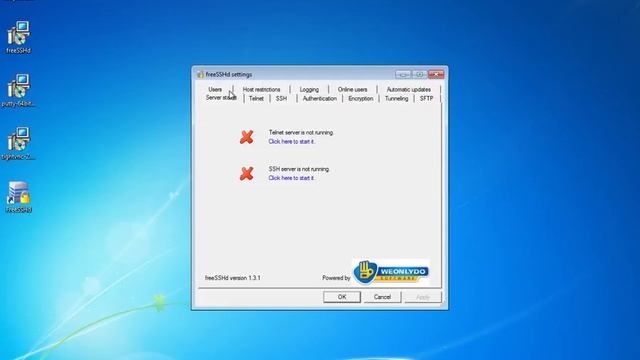Click the 'freeSSHd settings' window title
This screenshot has width=640, height=360.
(x=229, y=74)
